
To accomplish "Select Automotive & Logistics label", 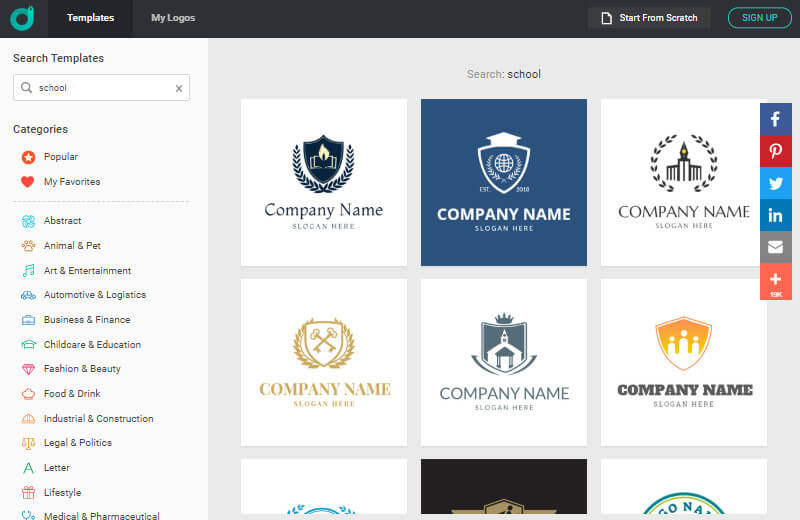I will click(95, 294).
